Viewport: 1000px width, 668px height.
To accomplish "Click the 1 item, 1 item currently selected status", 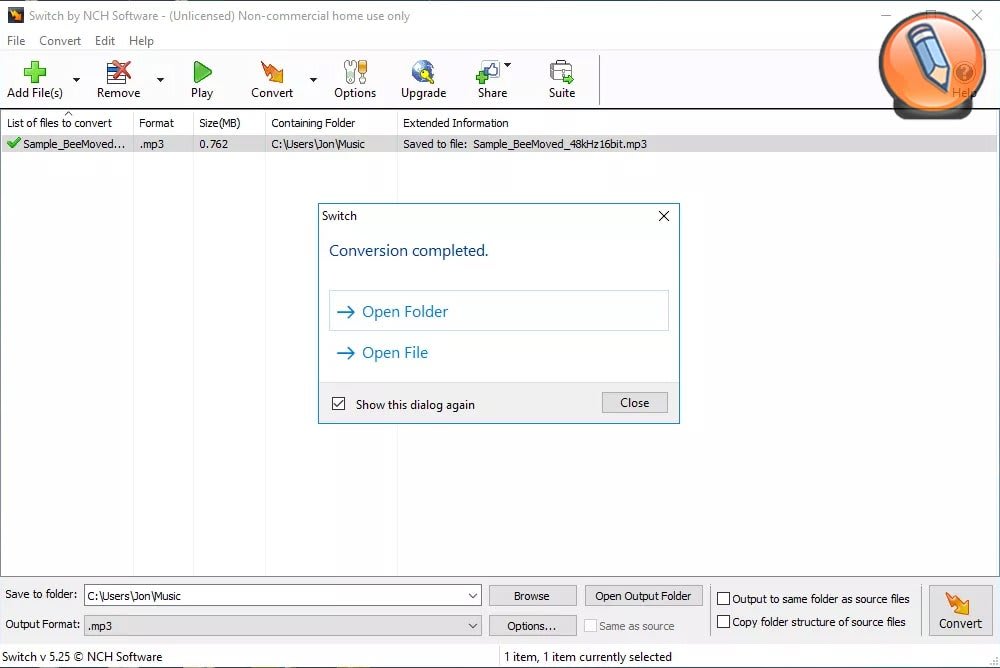I will coord(587,657).
